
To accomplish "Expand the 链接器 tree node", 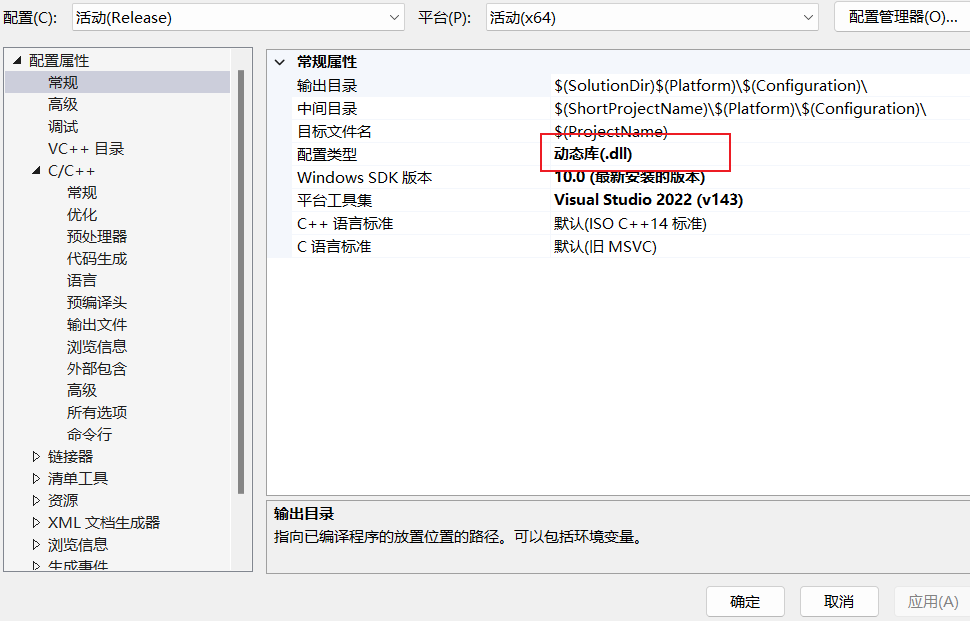I will coord(36,456).
